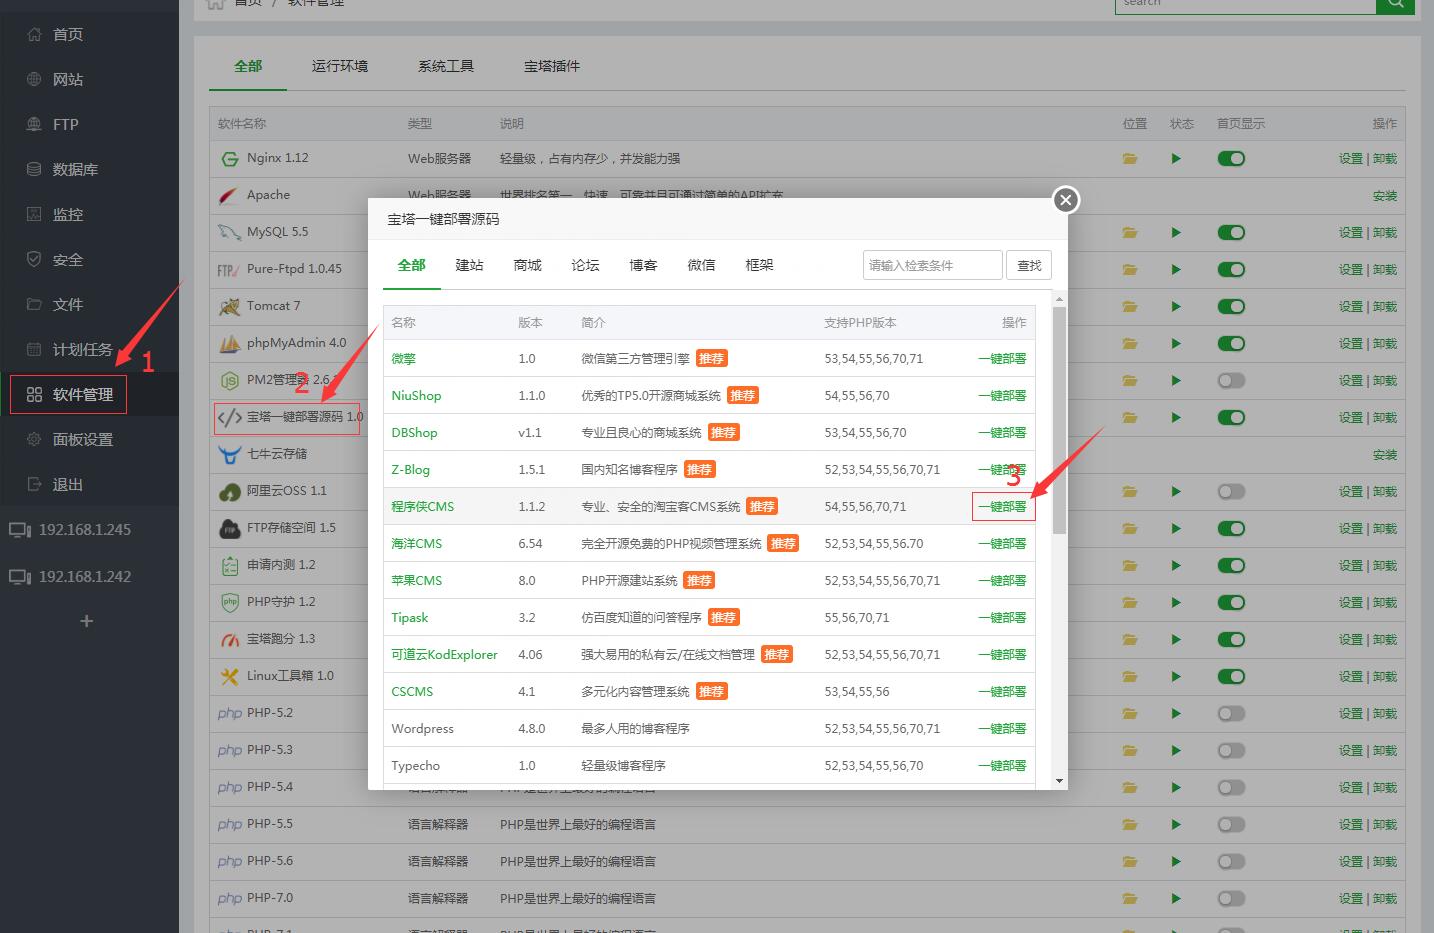Open the 海洋CMS name link
This screenshot has height=933, width=1434.
(x=417, y=544)
